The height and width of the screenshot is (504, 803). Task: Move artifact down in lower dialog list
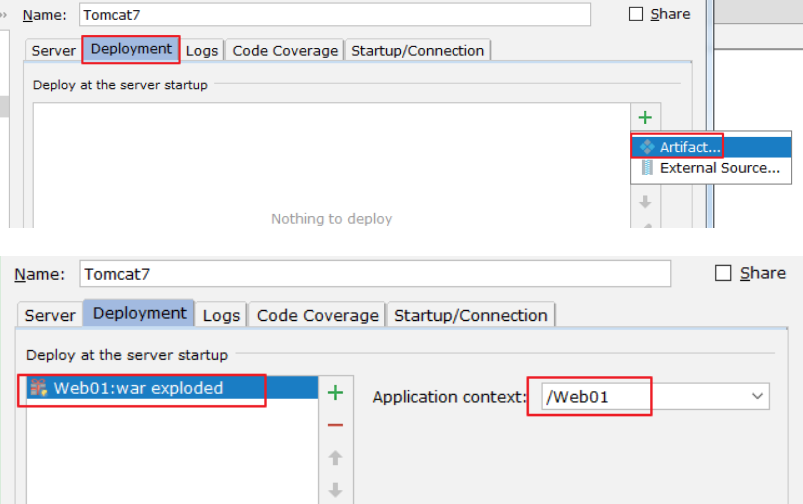tap(335, 490)
